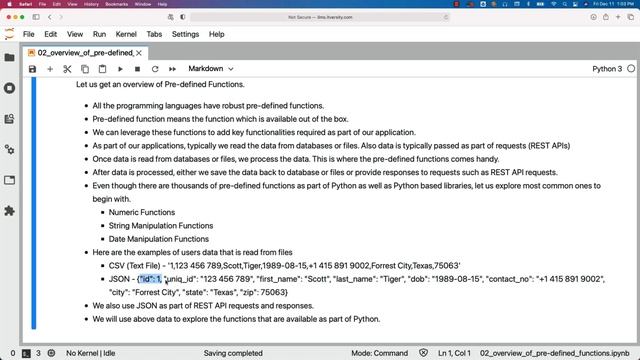Open the Bookmarks menu in macOS menu bar
The image size is (640, 360).
pos(117,4)
